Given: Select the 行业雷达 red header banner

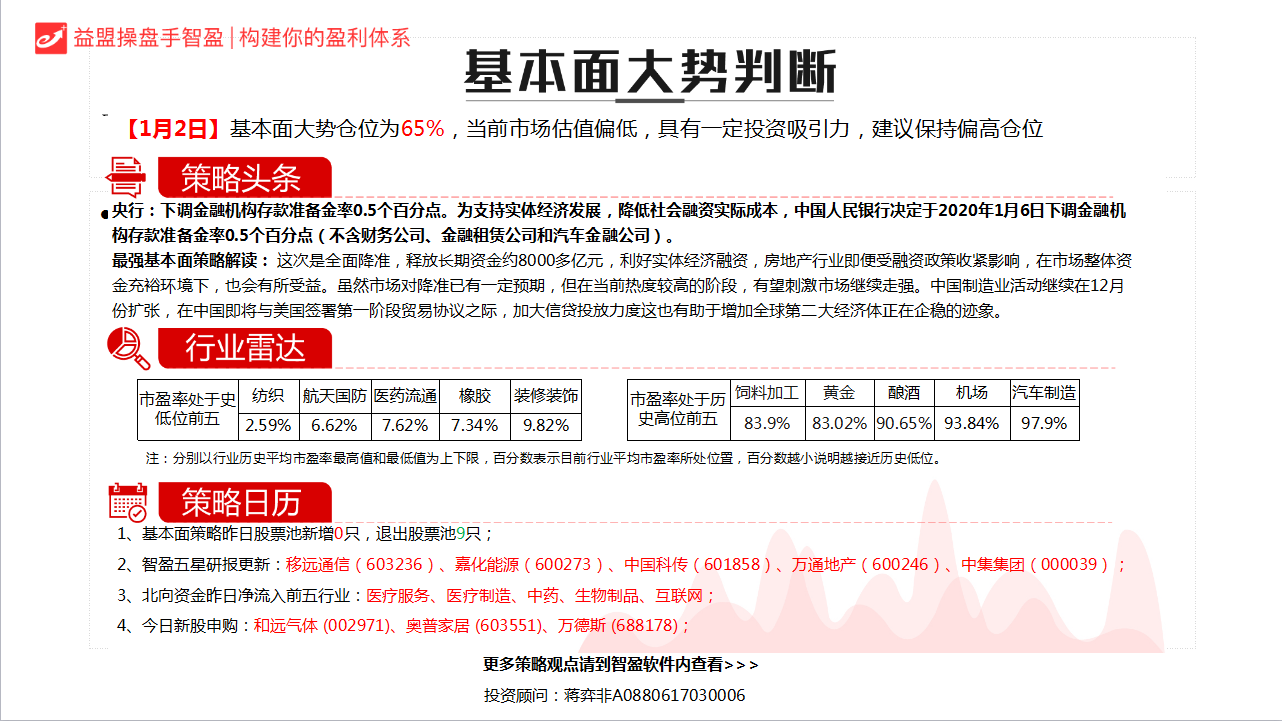Looking at the screenshot, I should (244, 348).
